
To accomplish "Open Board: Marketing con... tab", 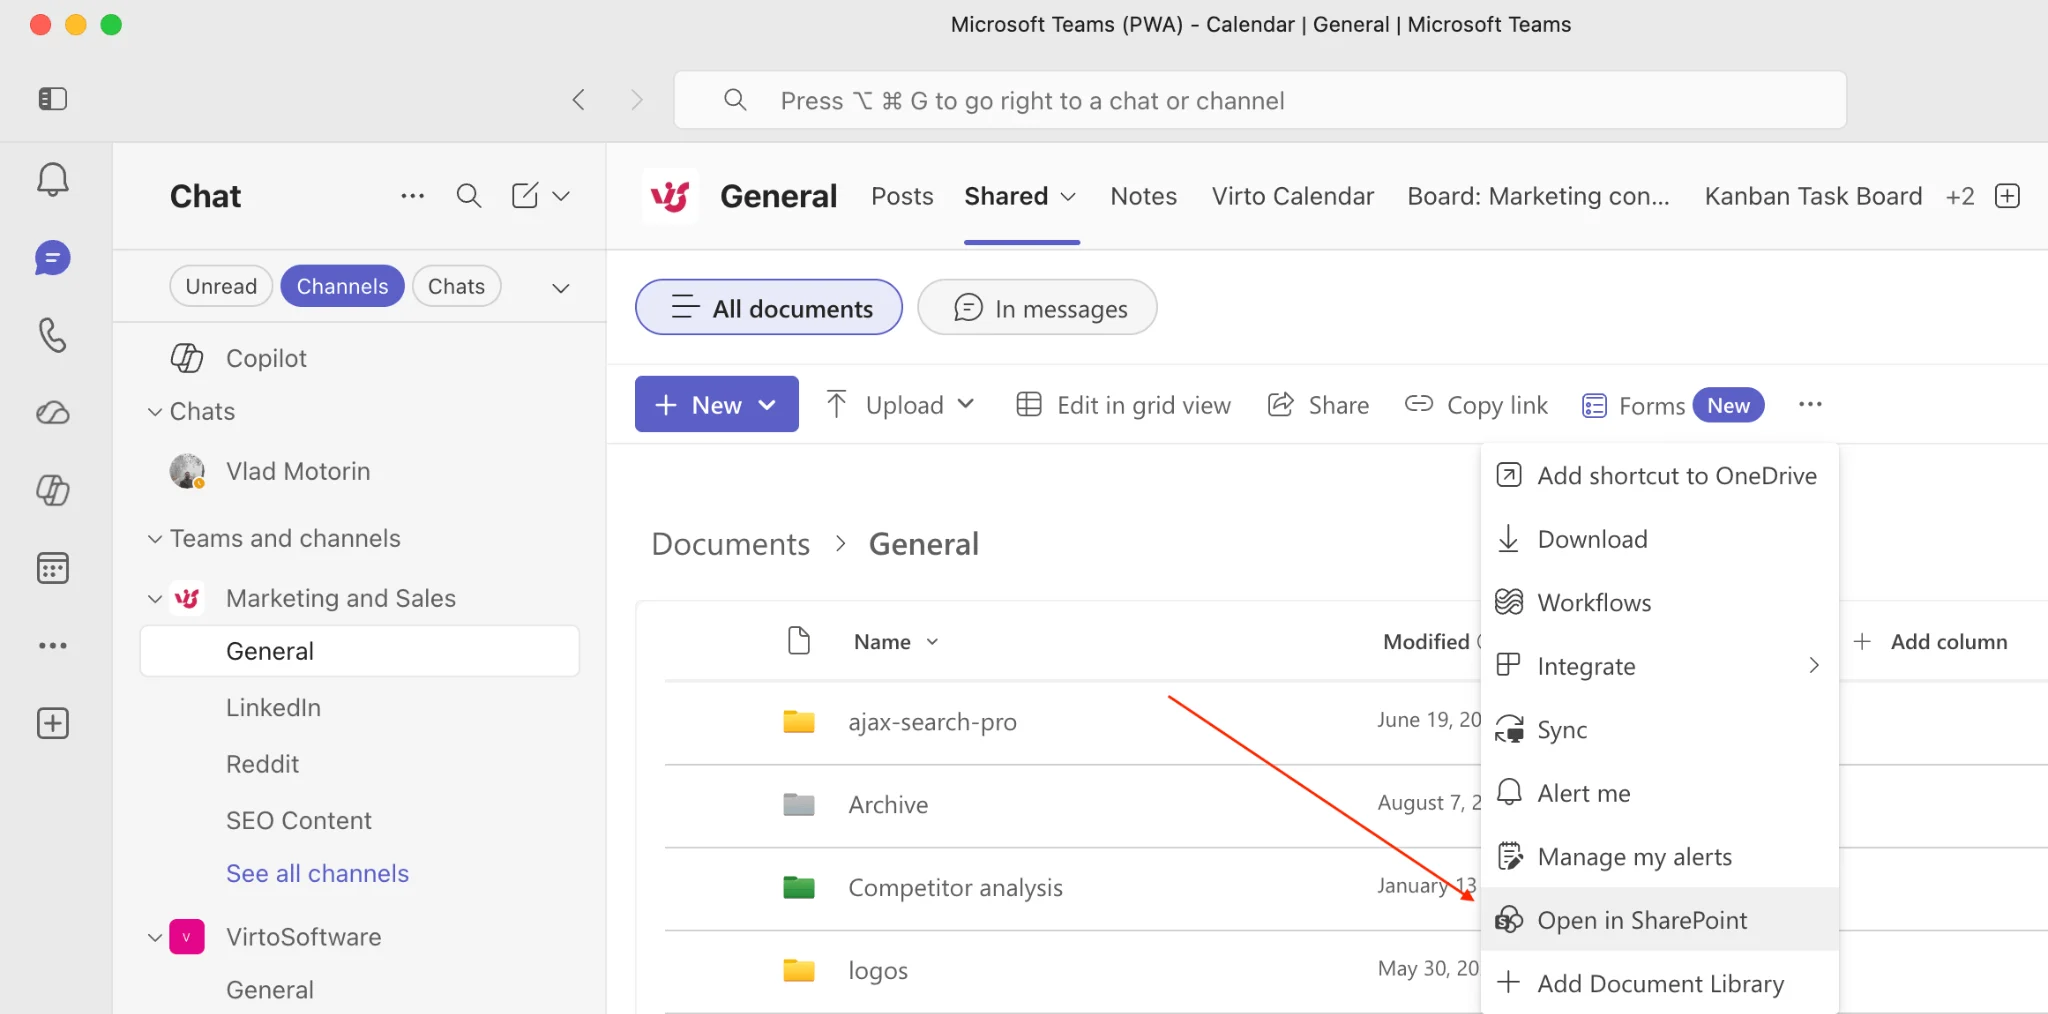I will click(x=1538, y=196).
